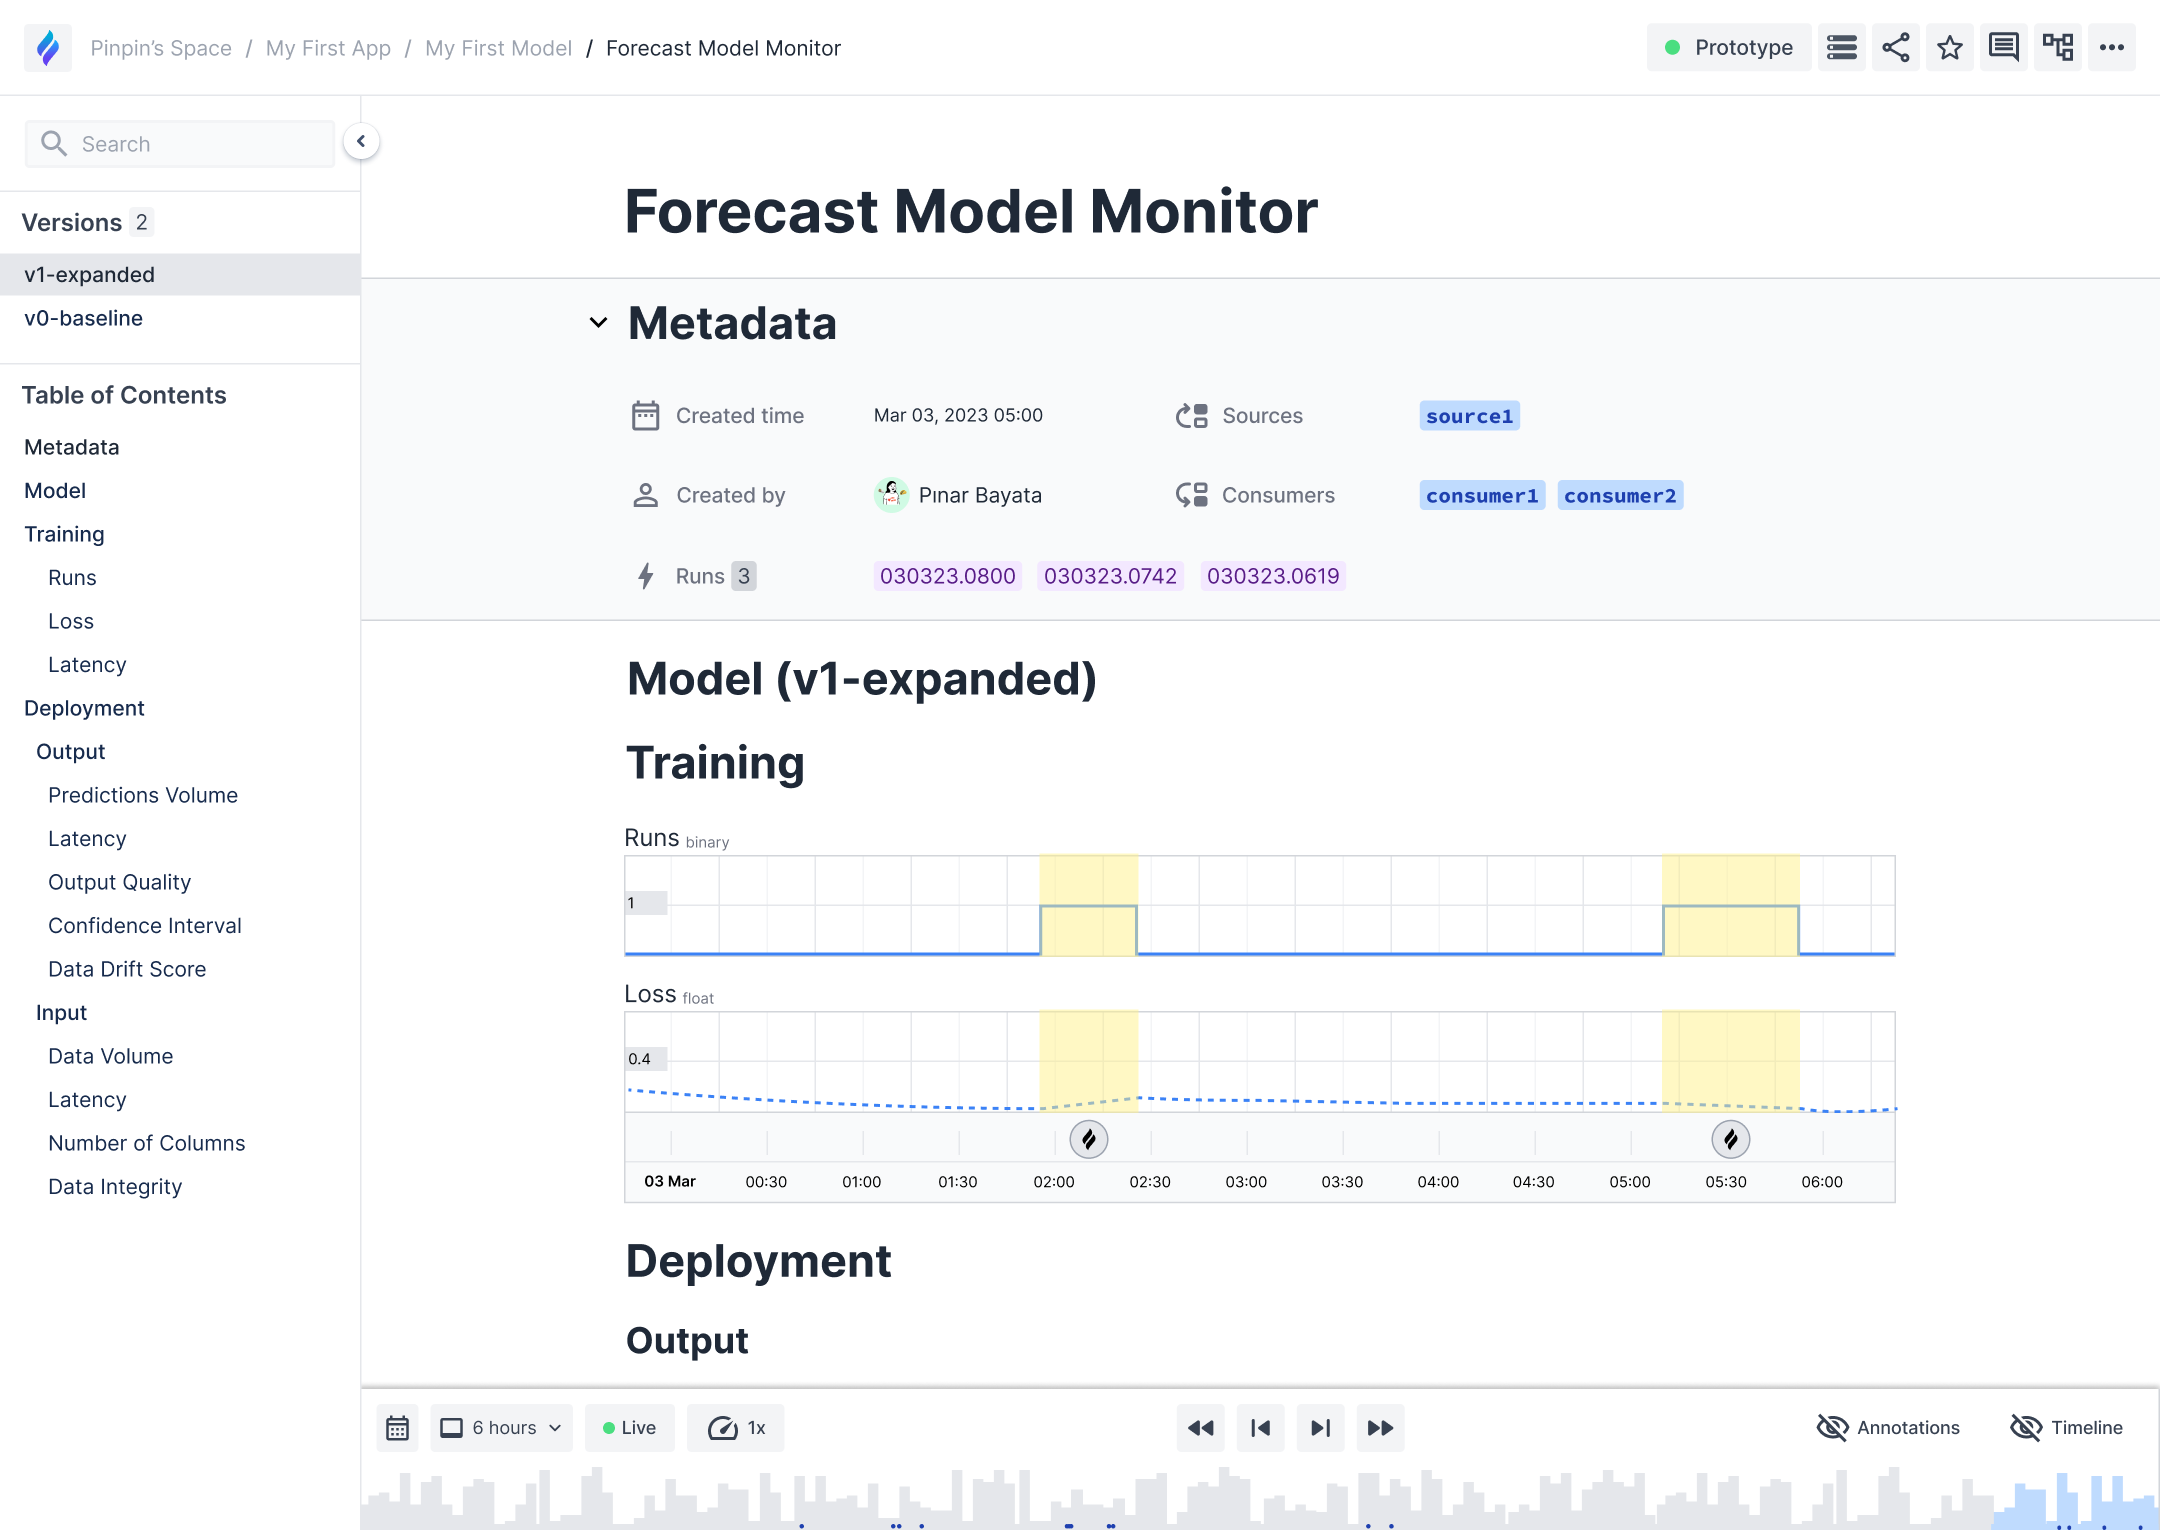
Task: Click the stacked list view icon
Action: pyautogui.click(x=1841, y=48)
